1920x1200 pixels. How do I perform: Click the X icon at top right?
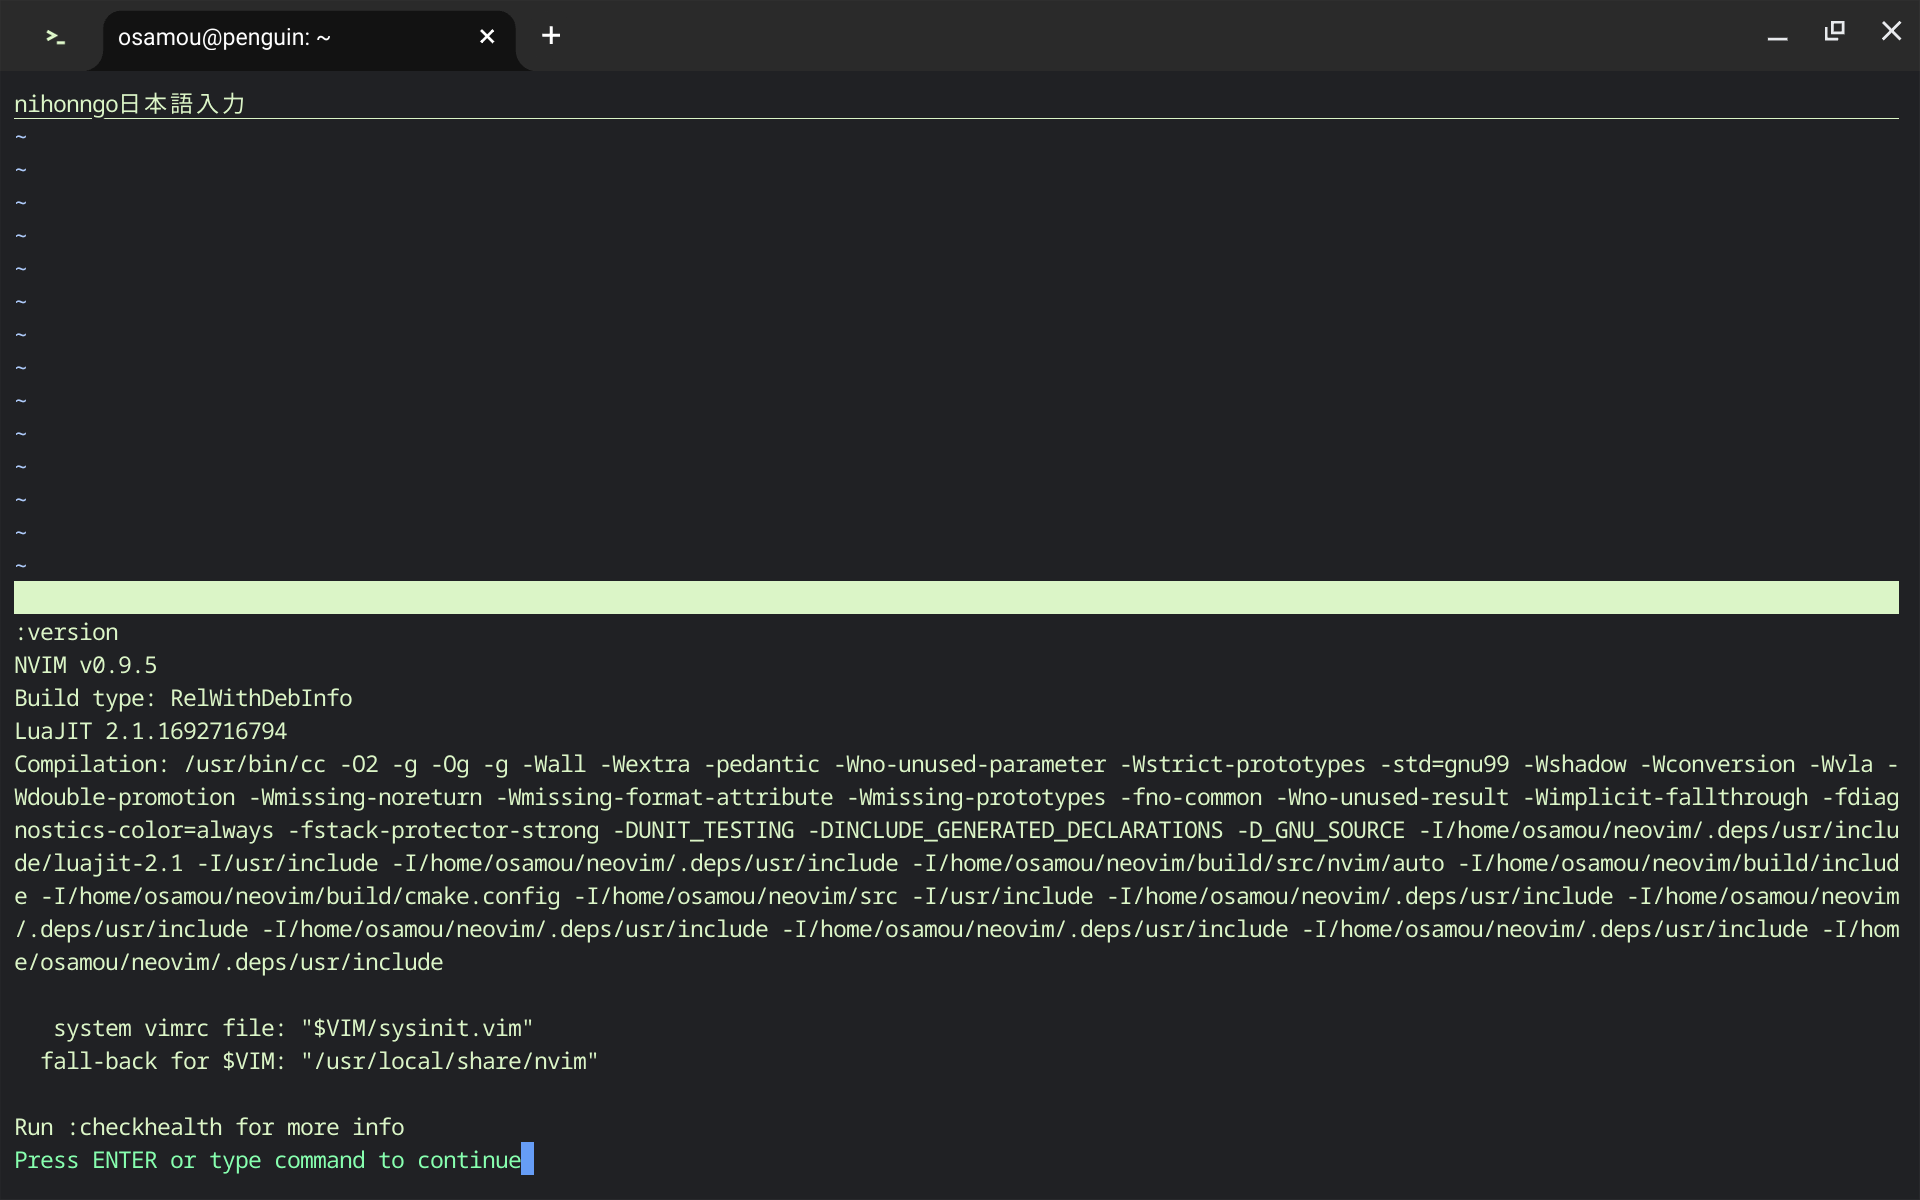(x=1892, y=31)
